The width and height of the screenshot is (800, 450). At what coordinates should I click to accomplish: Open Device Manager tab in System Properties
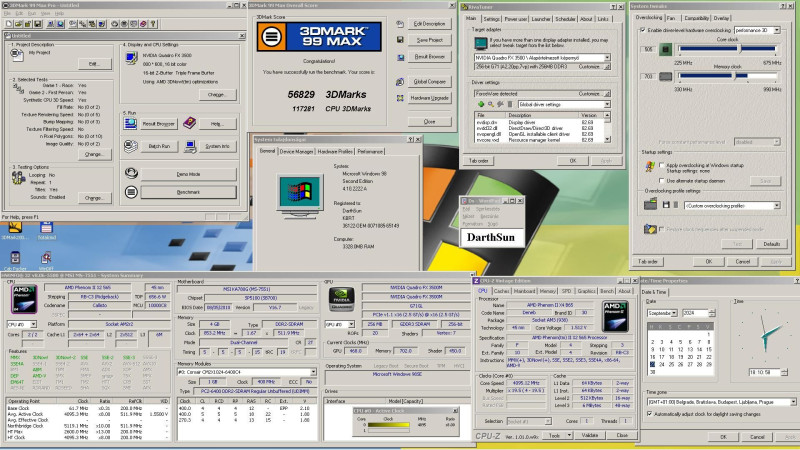[296, 152]
